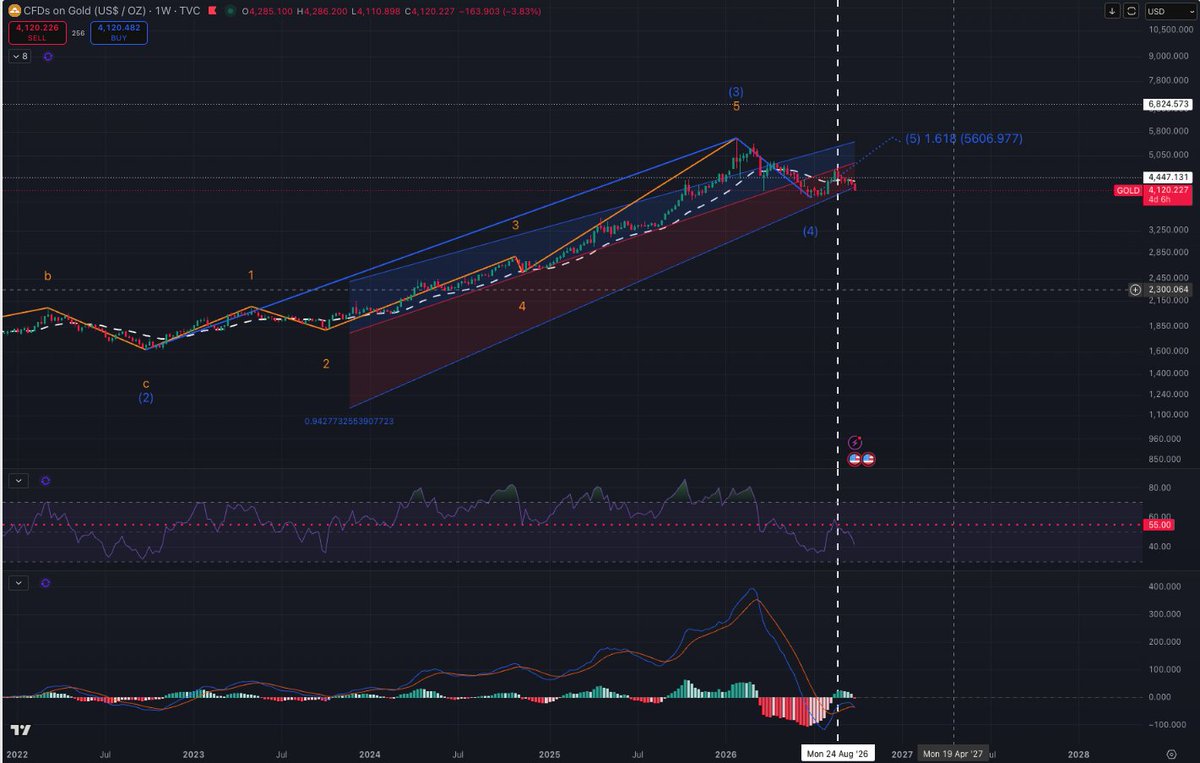Click the lightning bolt event icon
The height and width of the screenshot is (763, 1200).
click(855, 442)
